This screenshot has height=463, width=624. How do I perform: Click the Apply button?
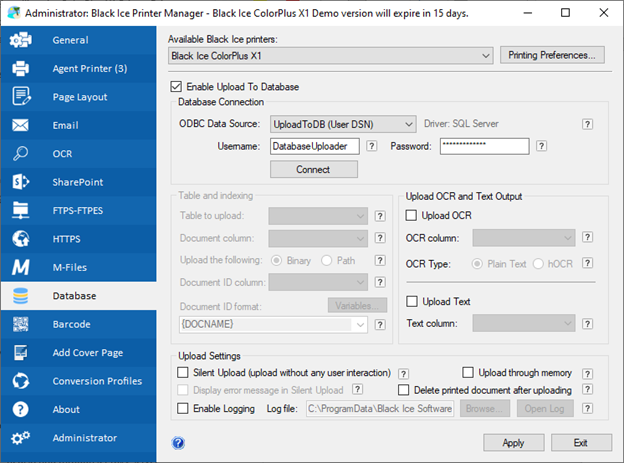[513, 443]
